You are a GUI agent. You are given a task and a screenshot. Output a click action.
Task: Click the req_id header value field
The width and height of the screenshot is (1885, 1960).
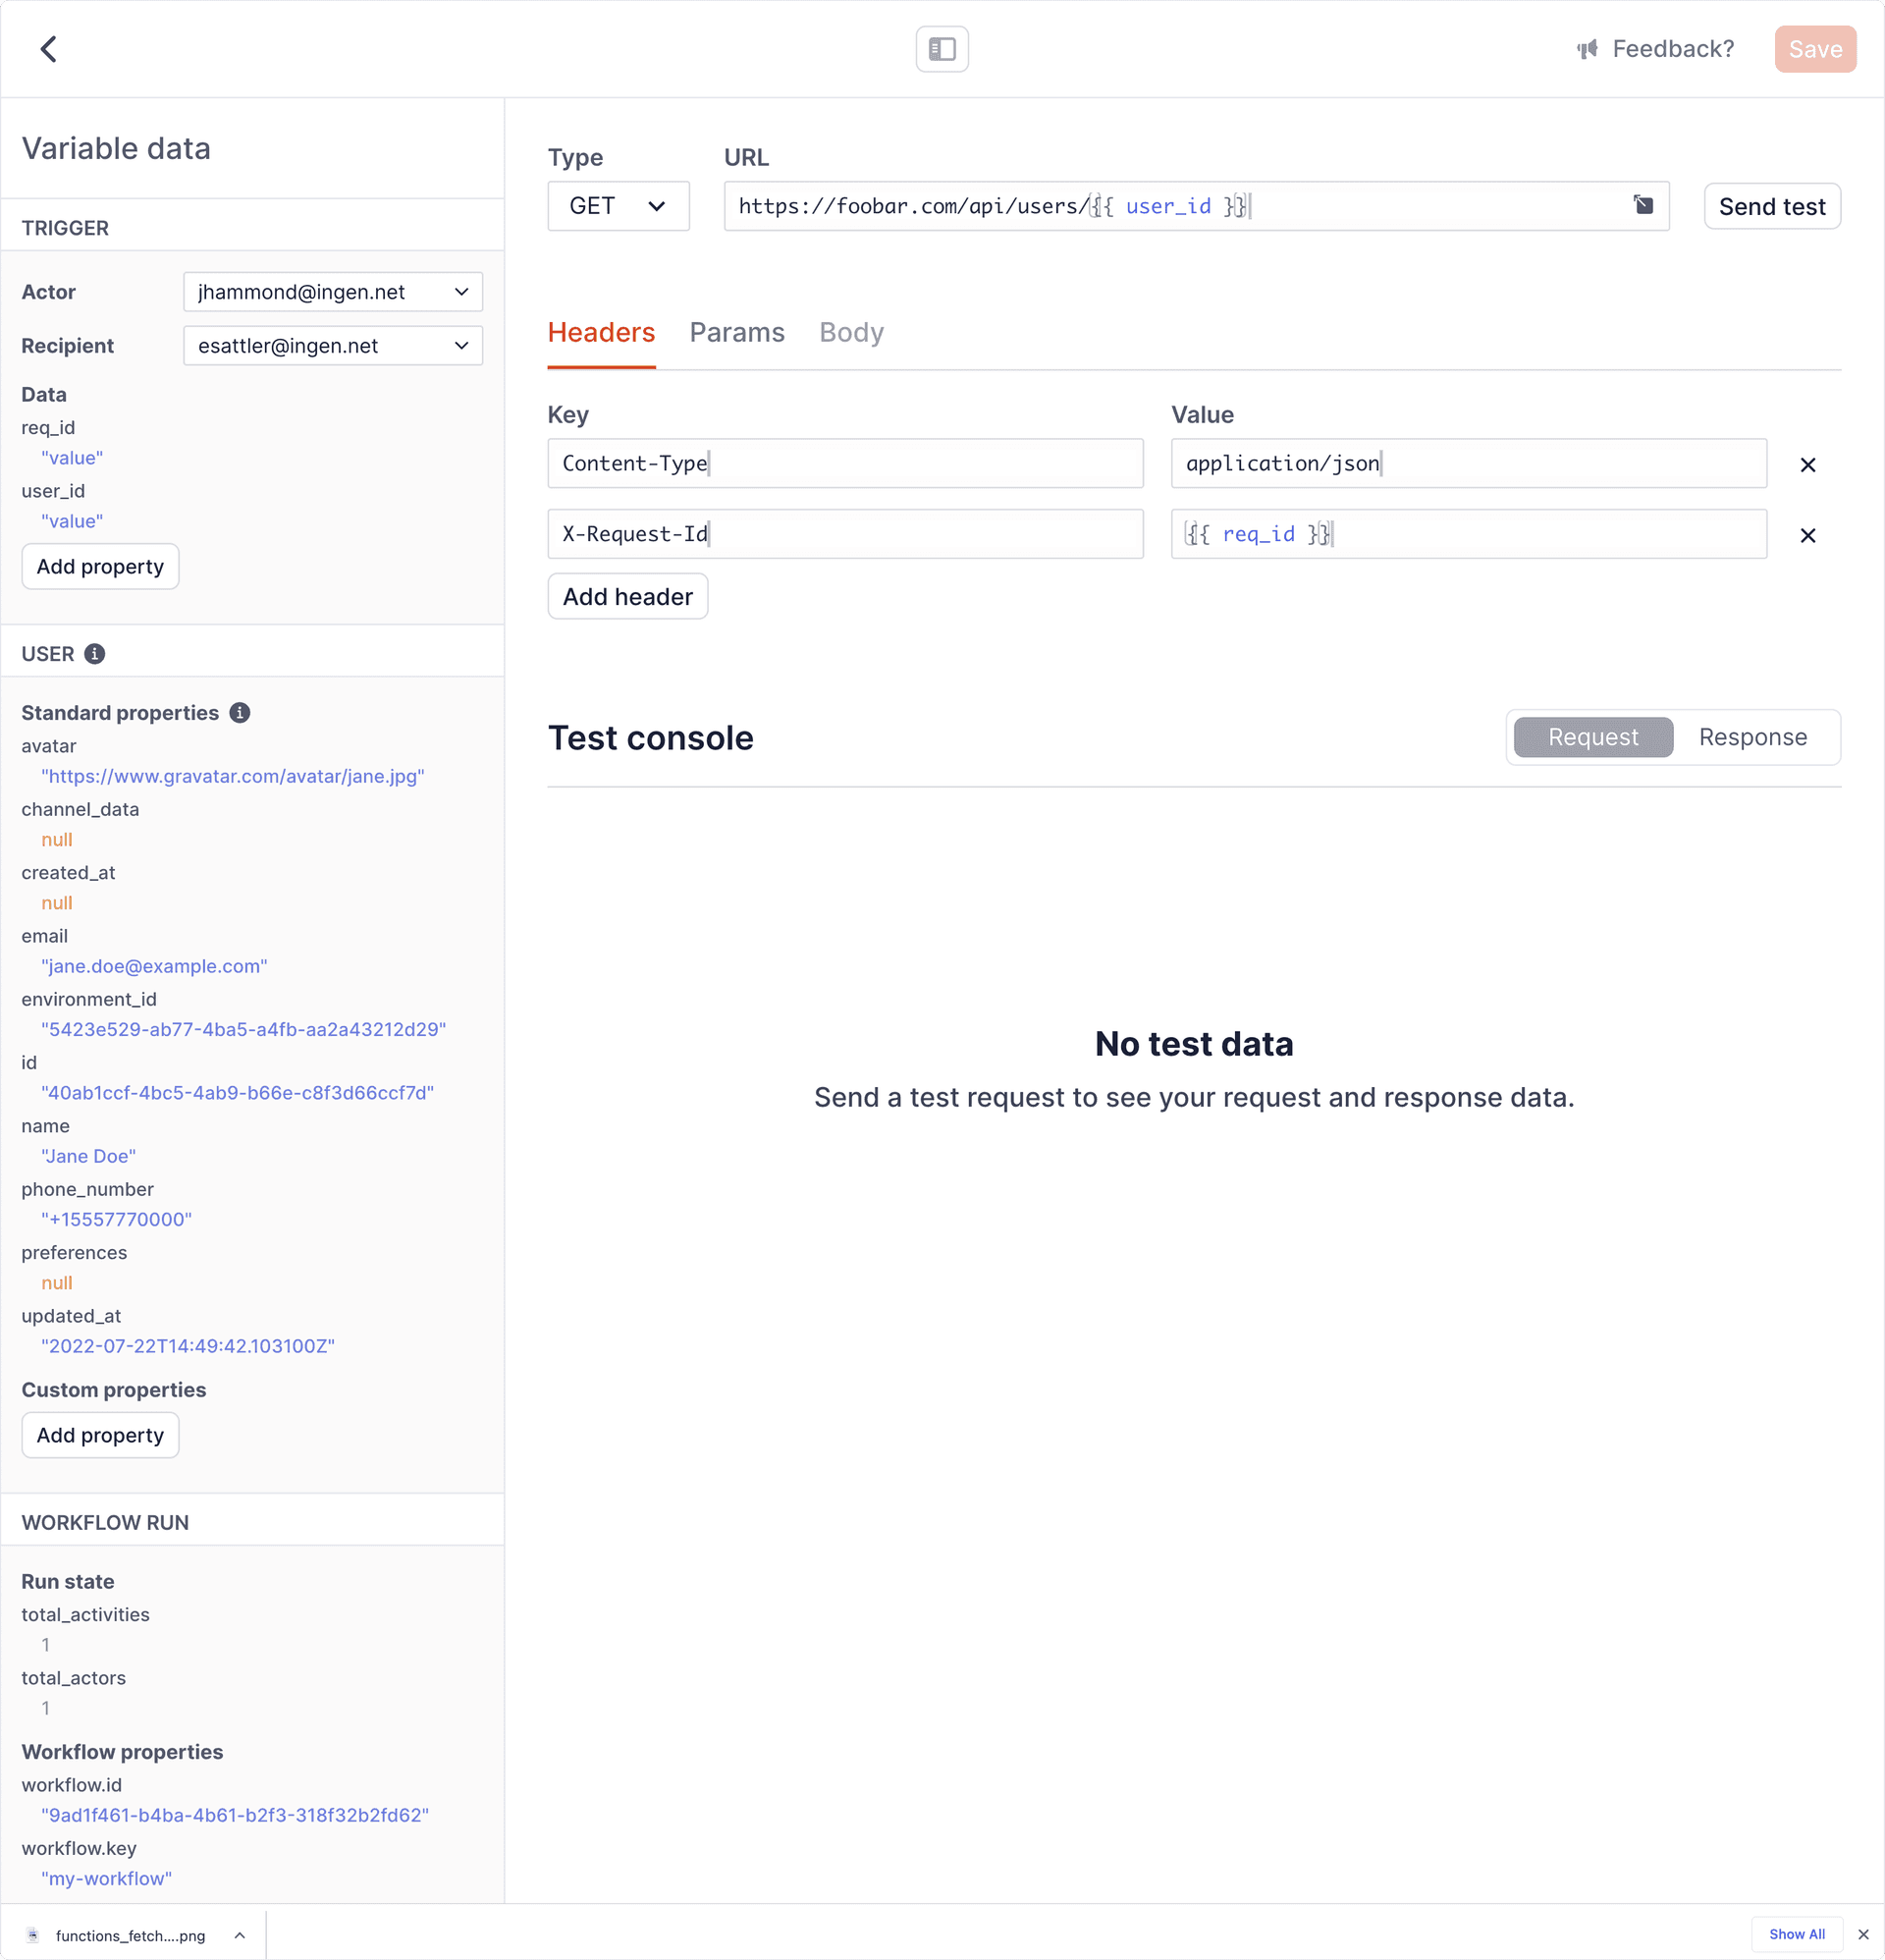click(1468, 534)
